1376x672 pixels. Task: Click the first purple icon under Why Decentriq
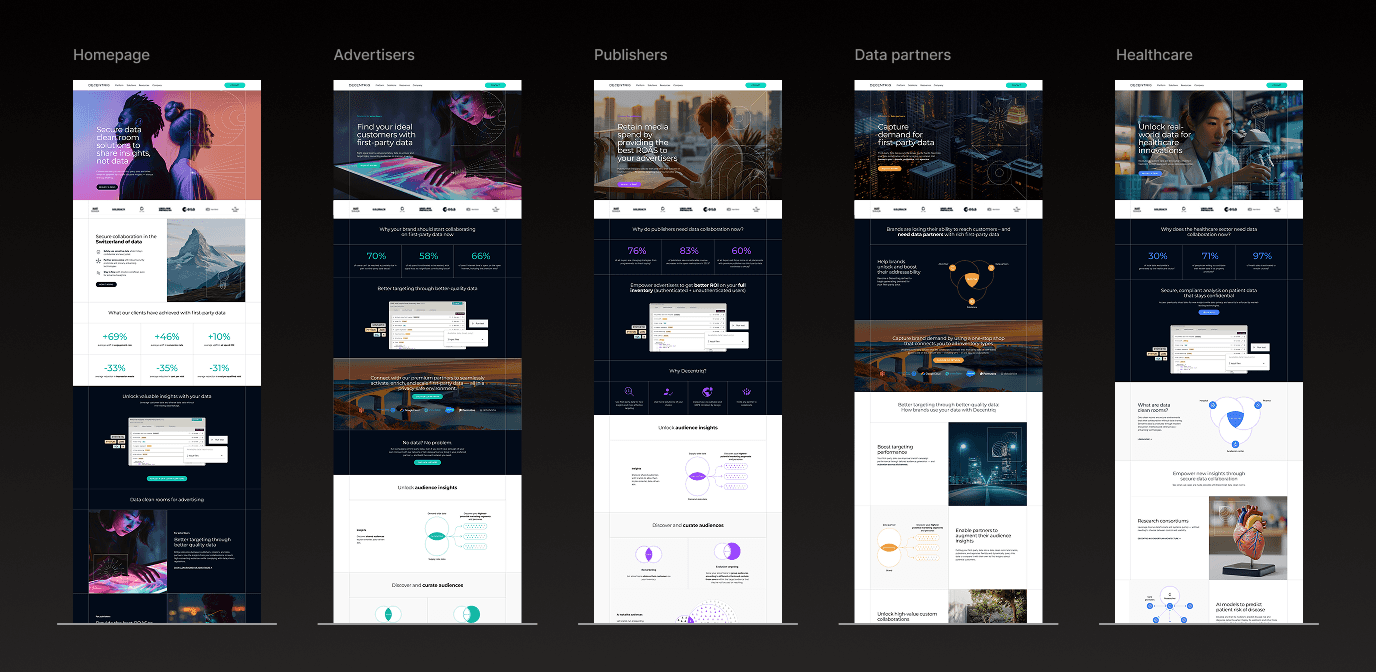point(627,391)
